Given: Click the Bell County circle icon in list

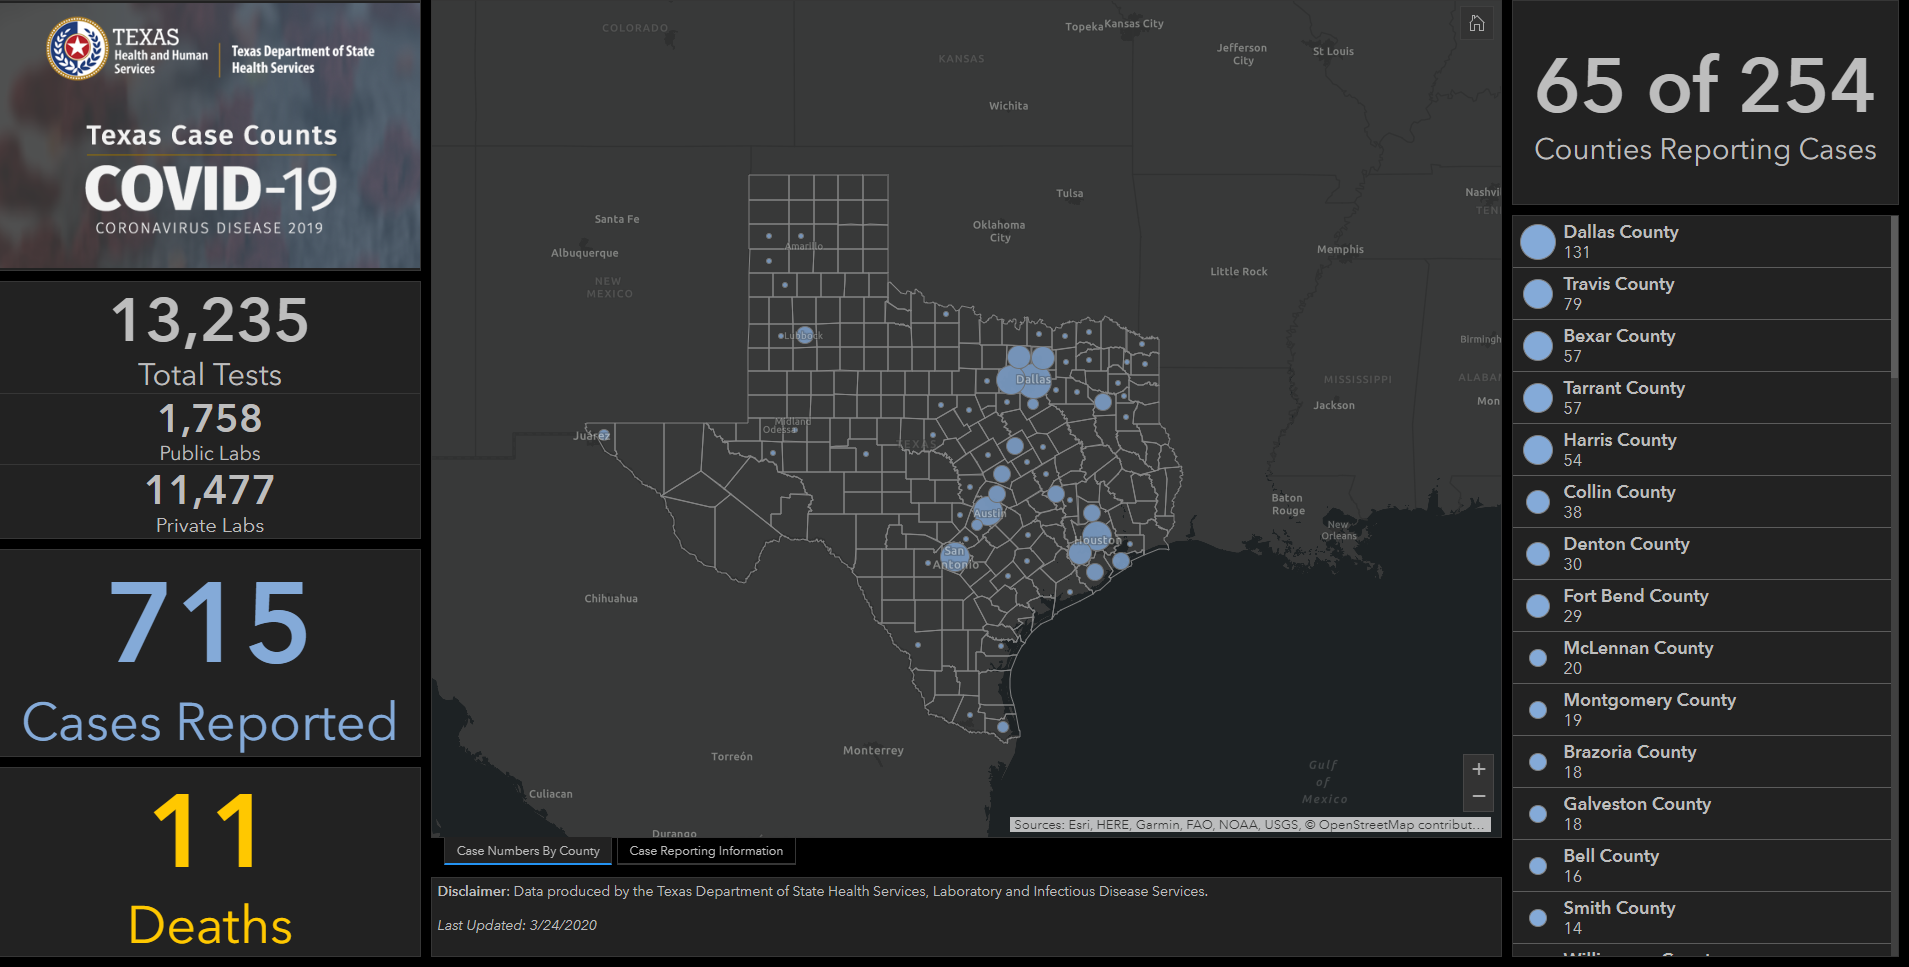Looking at the screenshot, I should coord(1537,866).
